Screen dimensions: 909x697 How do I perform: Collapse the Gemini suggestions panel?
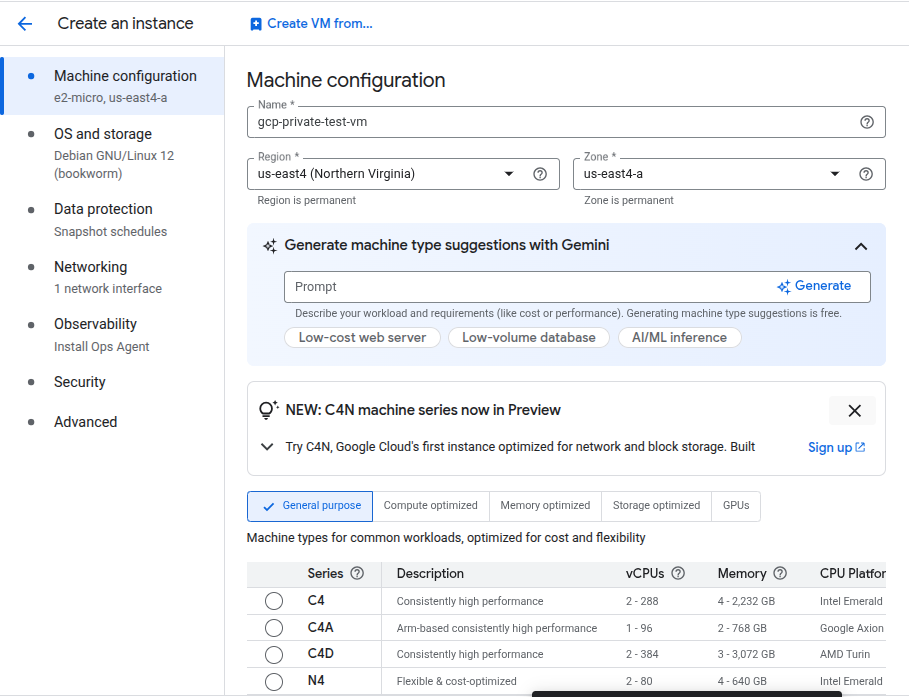pos(861,246)
